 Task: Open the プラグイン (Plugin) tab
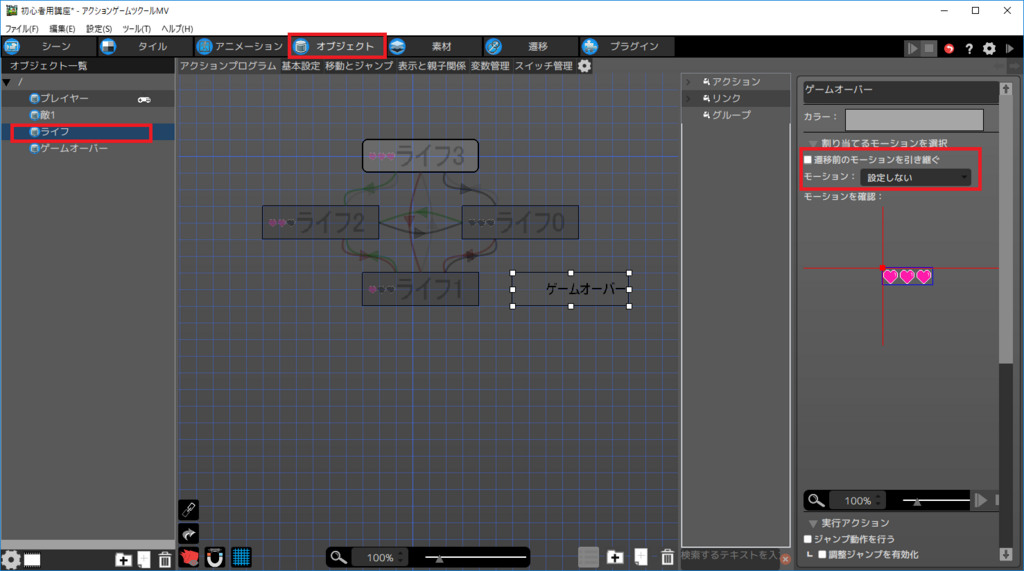point(626,46)
